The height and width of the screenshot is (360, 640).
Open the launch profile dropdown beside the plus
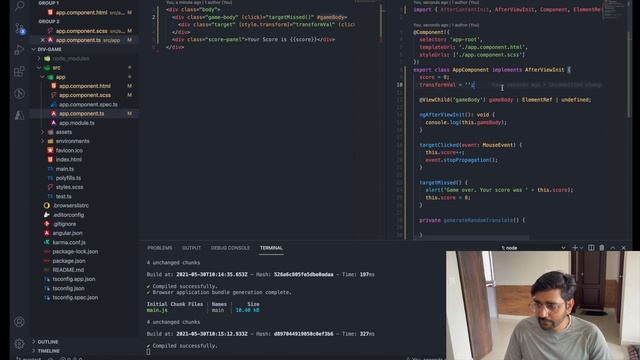point(581,248)
